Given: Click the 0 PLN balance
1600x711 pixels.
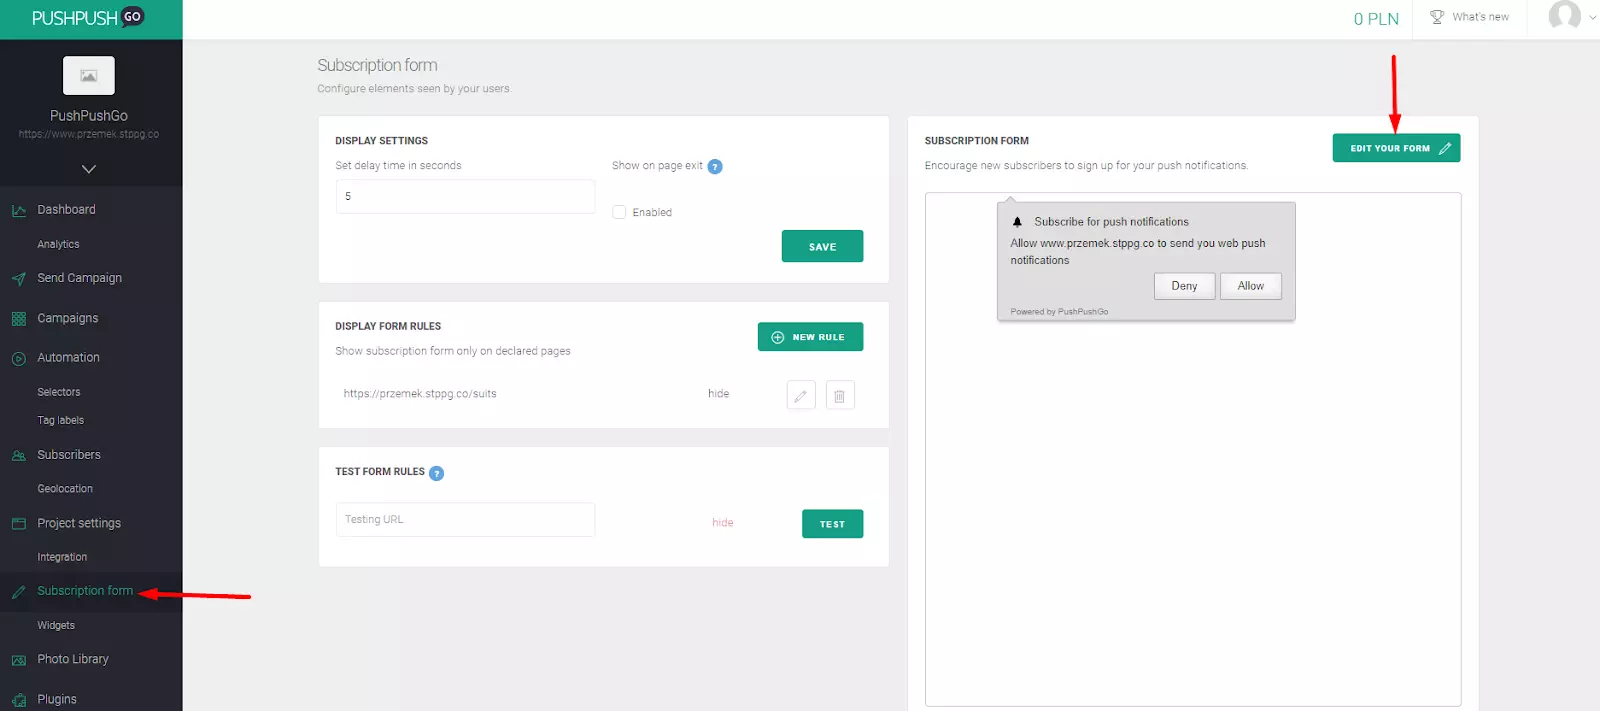Looking at the screenshot, I should 1376,19.
